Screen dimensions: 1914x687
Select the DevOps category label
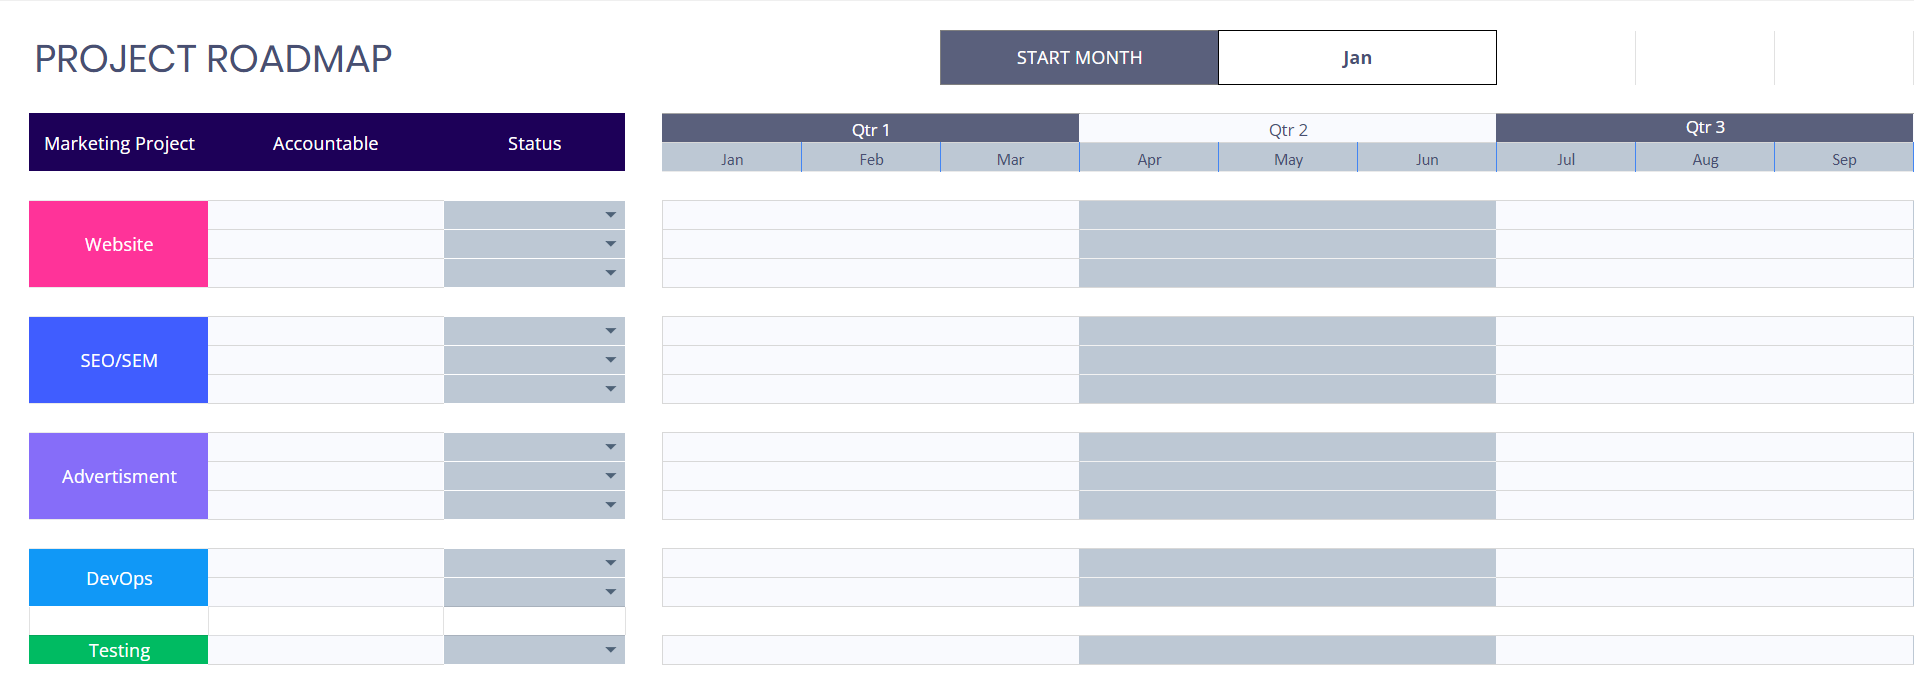pos(118,577)
